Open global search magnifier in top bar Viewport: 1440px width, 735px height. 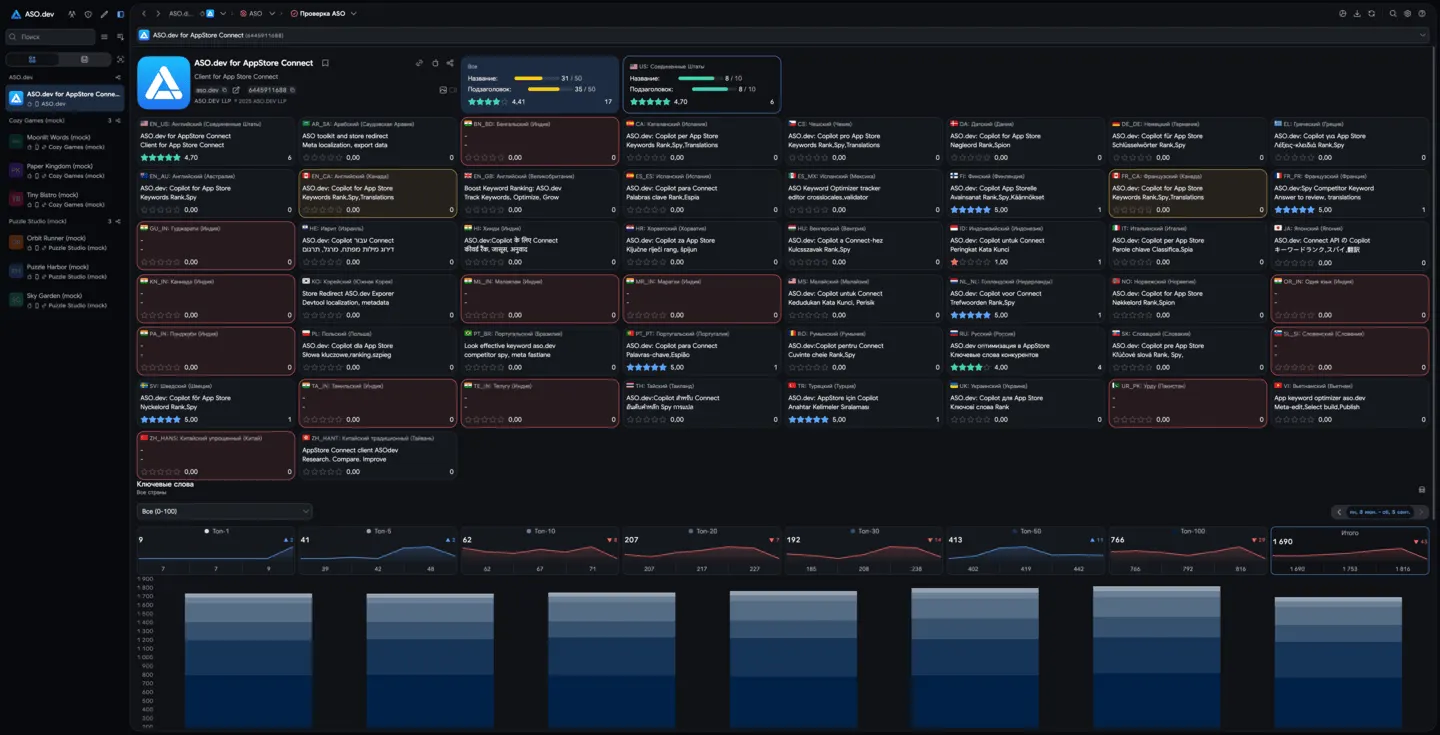tap(1393, 14)
